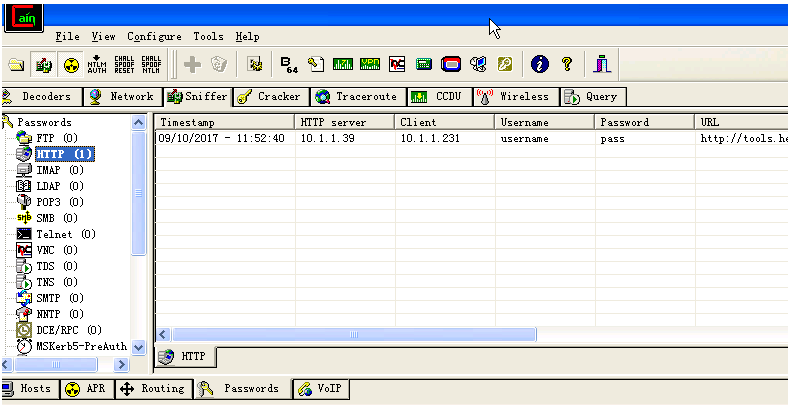Switch to the Query tab
Screen dimensions: 788x405
(x=594, y=96)
